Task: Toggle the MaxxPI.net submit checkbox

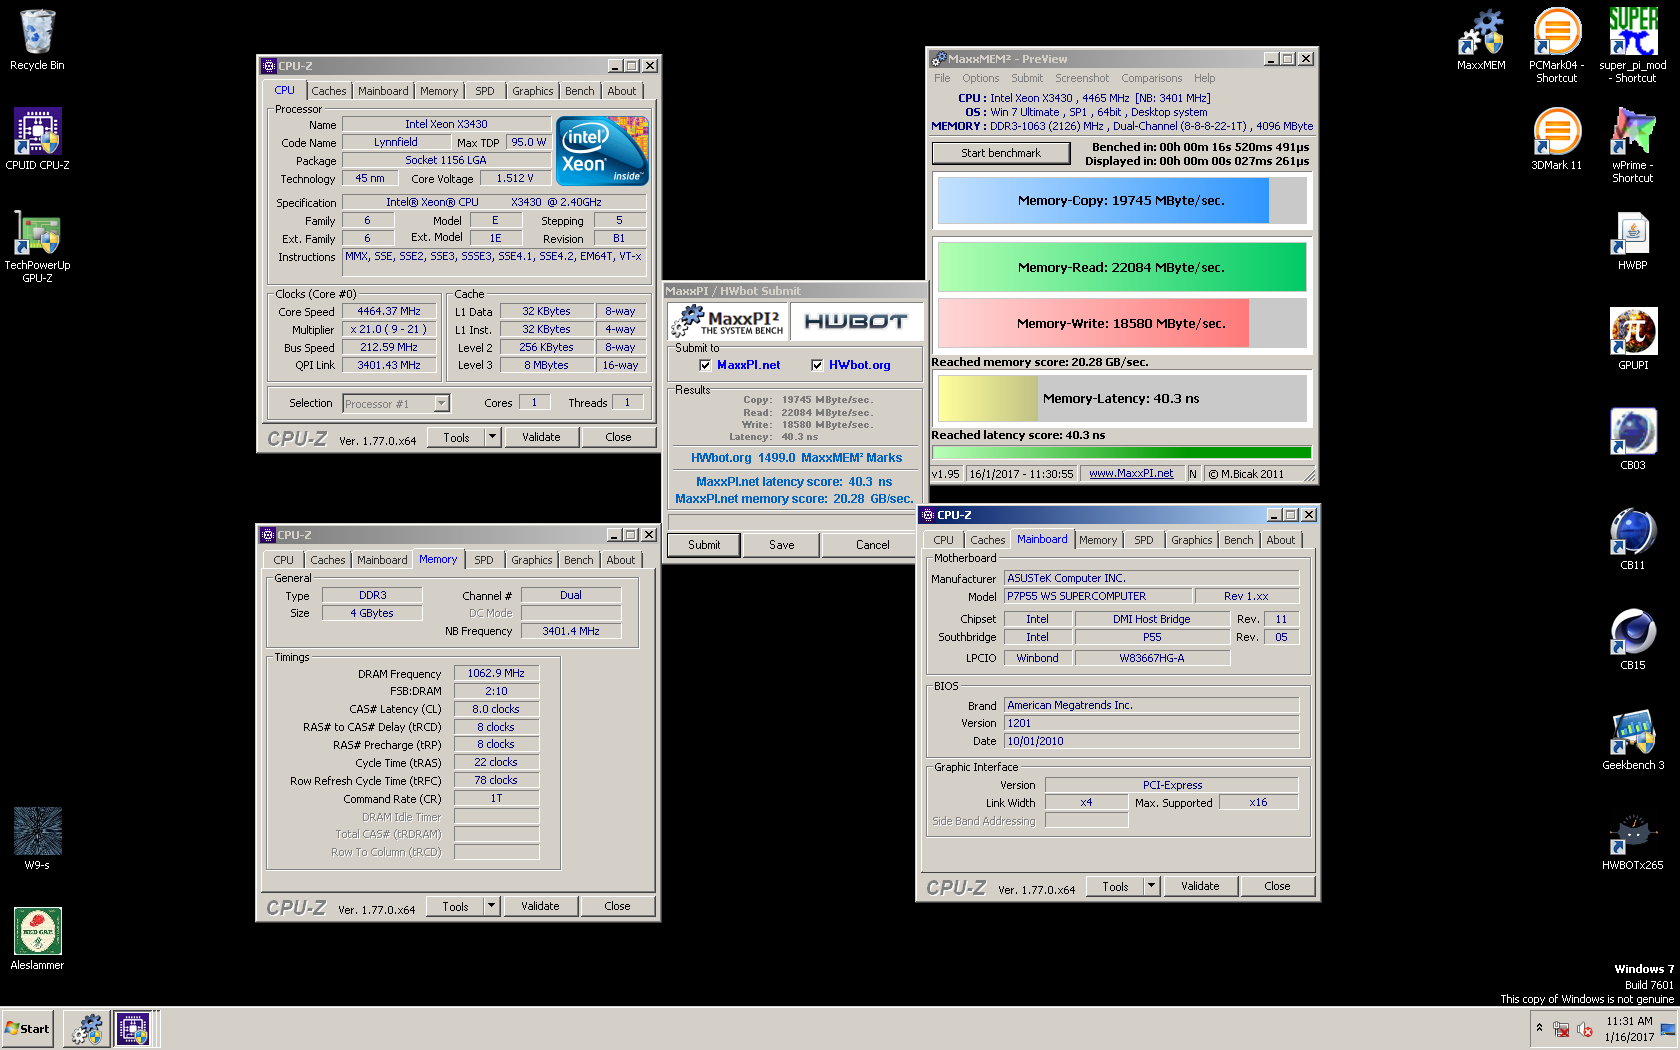Action: tap(705, 365)
